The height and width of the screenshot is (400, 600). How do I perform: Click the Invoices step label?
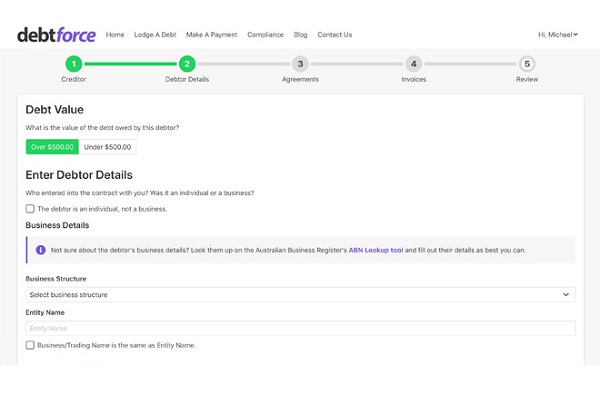[414, 79]
